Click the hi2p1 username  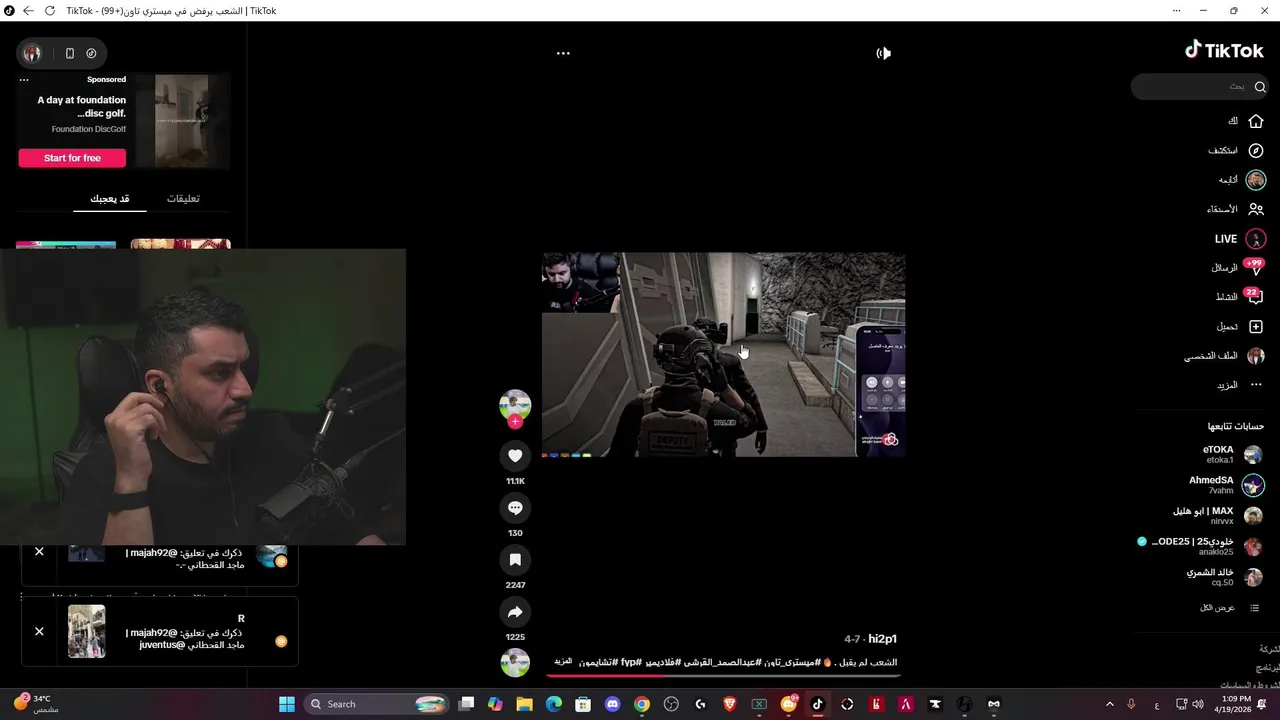[x=882, y=639]
